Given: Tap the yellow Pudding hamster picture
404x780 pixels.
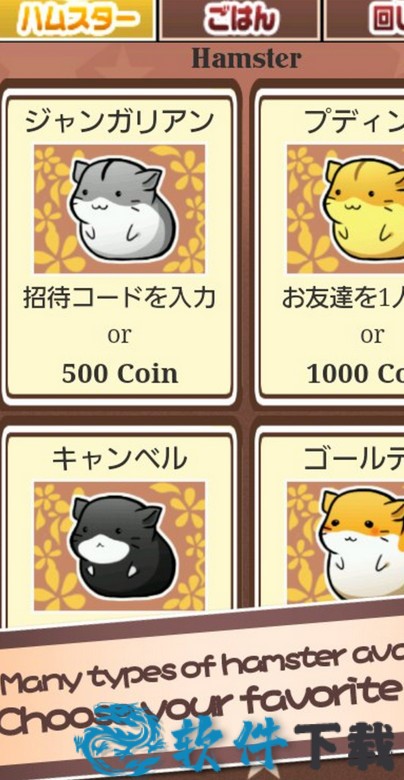Looking at the screenshot, I should tap(346, 209).
